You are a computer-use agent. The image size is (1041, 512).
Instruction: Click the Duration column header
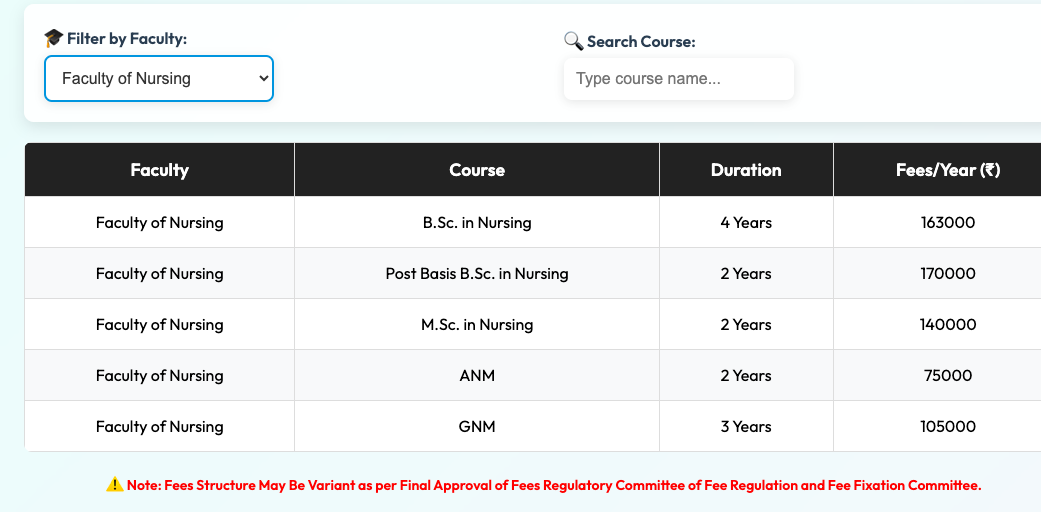(x=746, y=170)
